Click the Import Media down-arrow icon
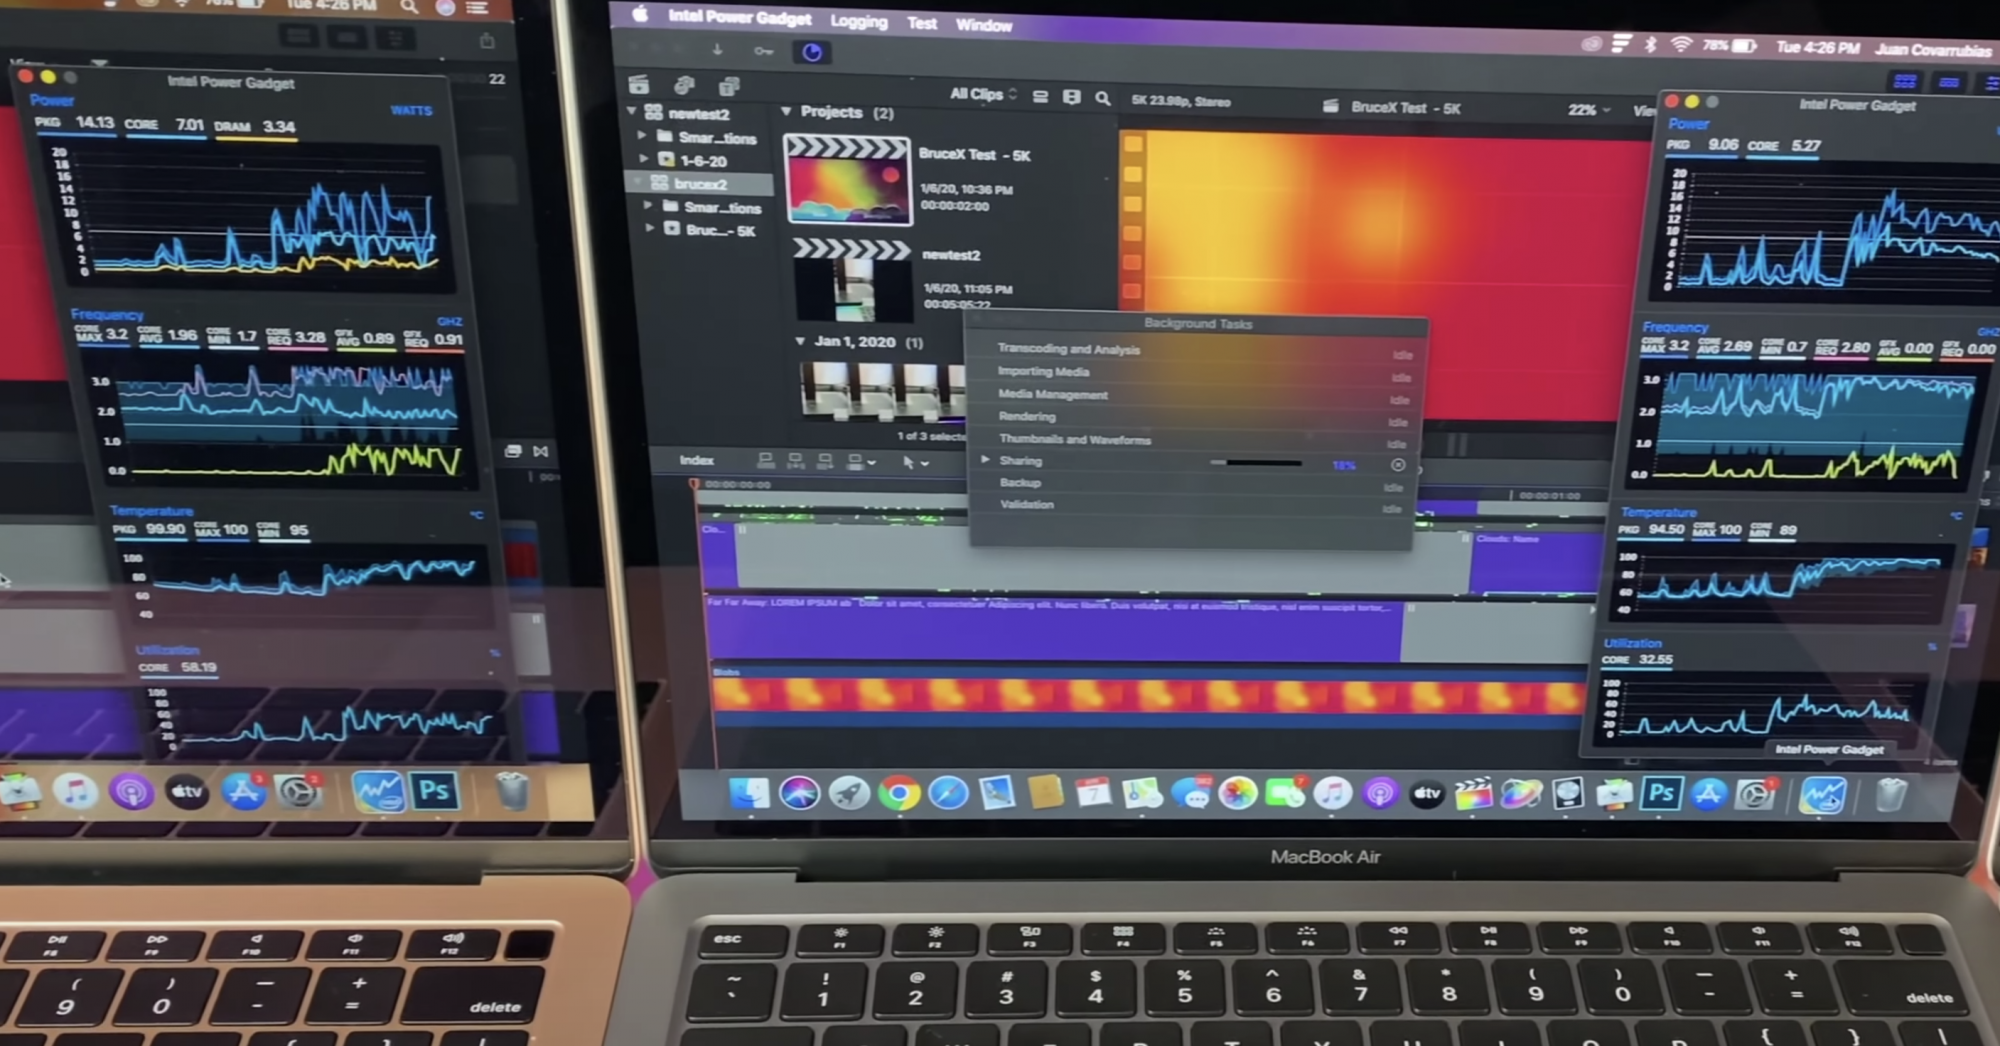The width and height of the screenshot is (2000, 1046). tap(717, 50)
